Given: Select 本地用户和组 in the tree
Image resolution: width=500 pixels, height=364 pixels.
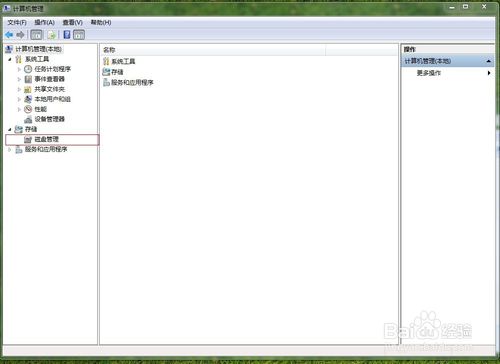Looking at the screenshot, I should pyautogui.click(x=53, y=99).
